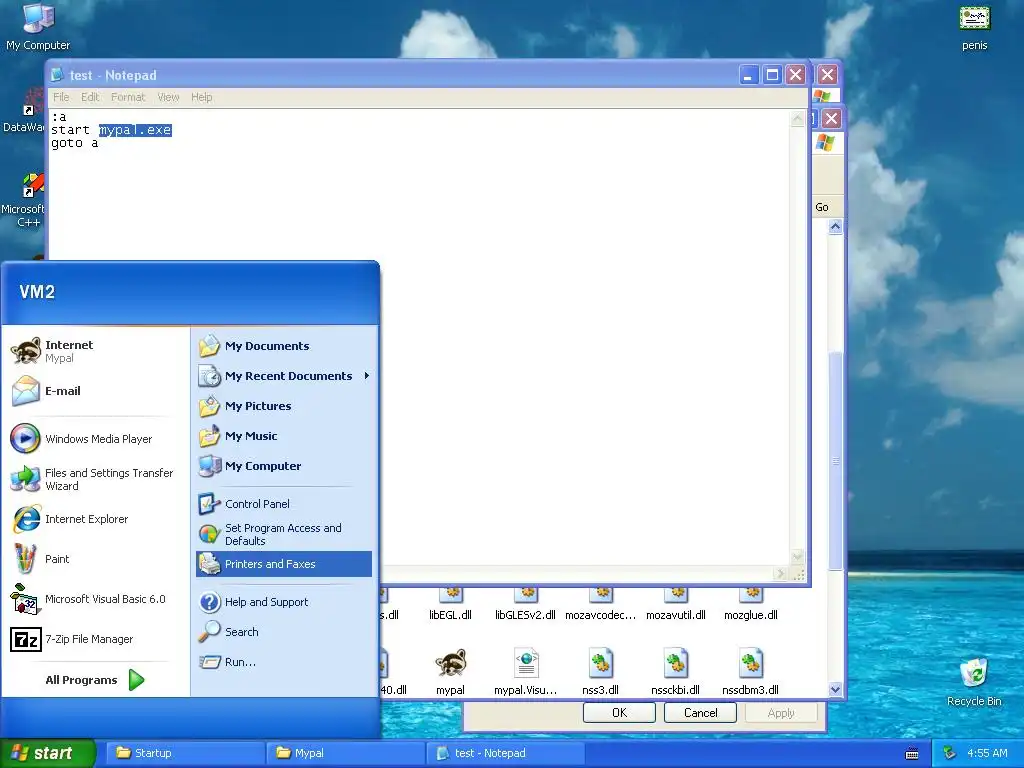Select the nssckbi.dll file
Image resolution: width=1024 pixels, height=768 pixels.
click(675, 671)
